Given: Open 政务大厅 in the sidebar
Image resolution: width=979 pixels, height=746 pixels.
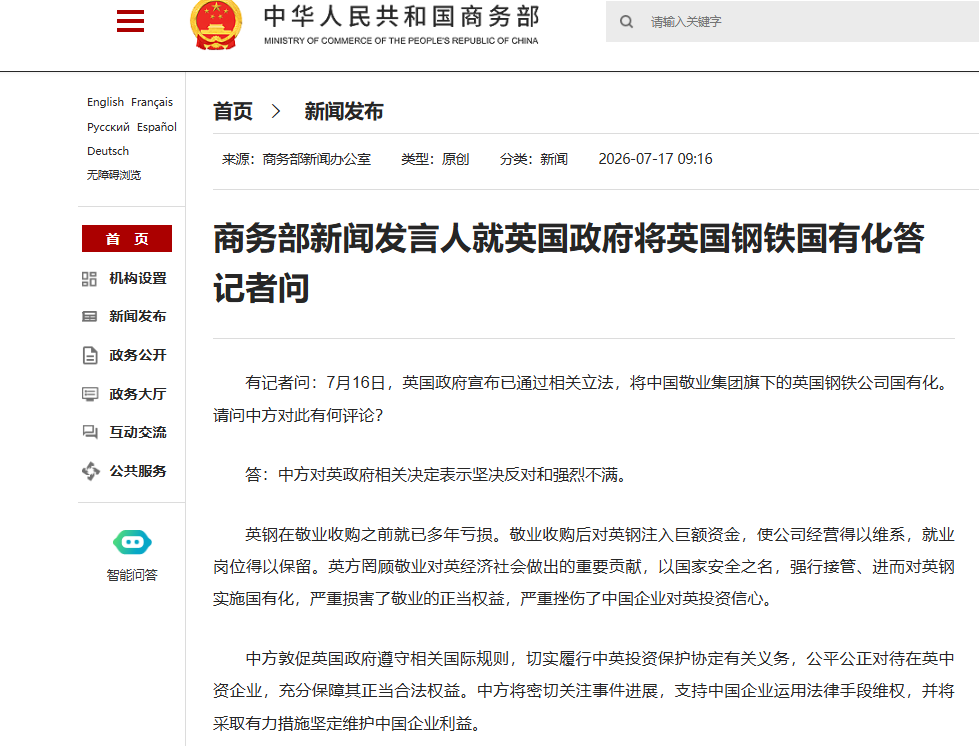Looking at the screenshot, I should [x=138, y=394].
